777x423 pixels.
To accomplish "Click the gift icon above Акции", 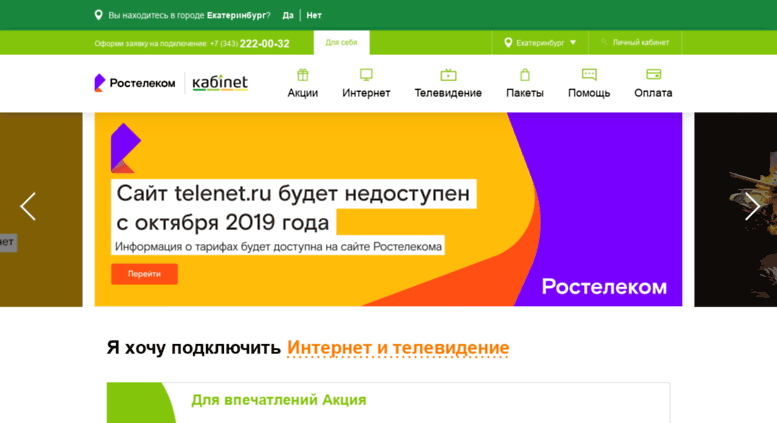I will pyautogui.click(x=303, y=75).
